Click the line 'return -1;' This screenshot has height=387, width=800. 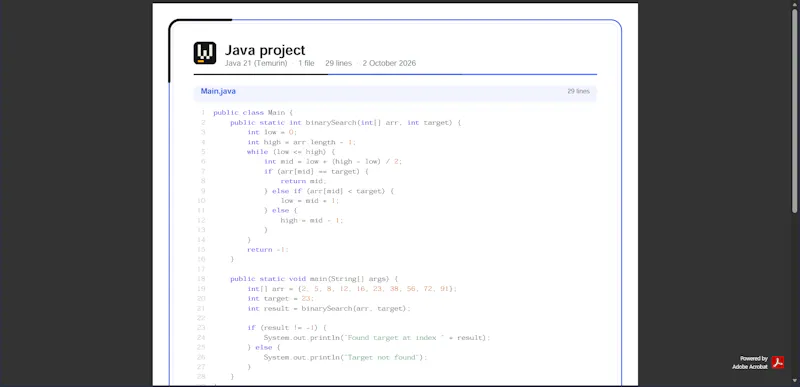click(268, 250)
